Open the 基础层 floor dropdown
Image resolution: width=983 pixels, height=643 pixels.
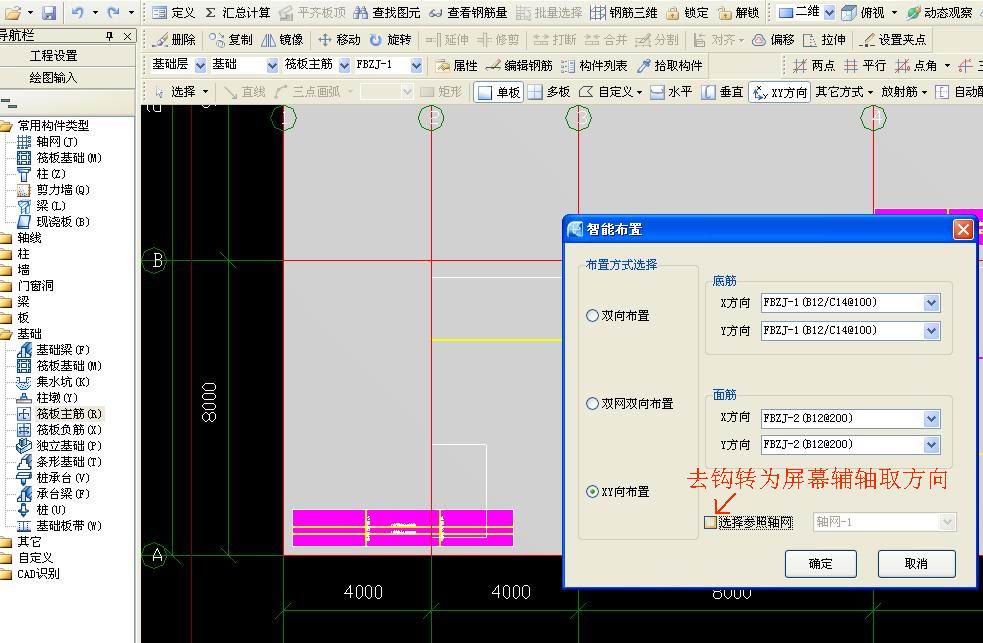[x=200, y=65]
